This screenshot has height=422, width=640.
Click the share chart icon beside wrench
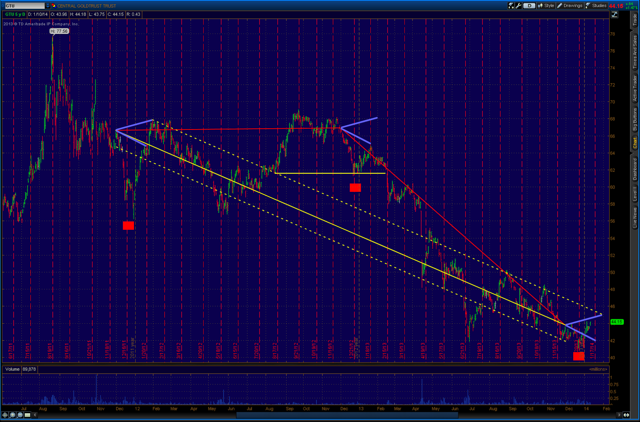tap(511, 6)
